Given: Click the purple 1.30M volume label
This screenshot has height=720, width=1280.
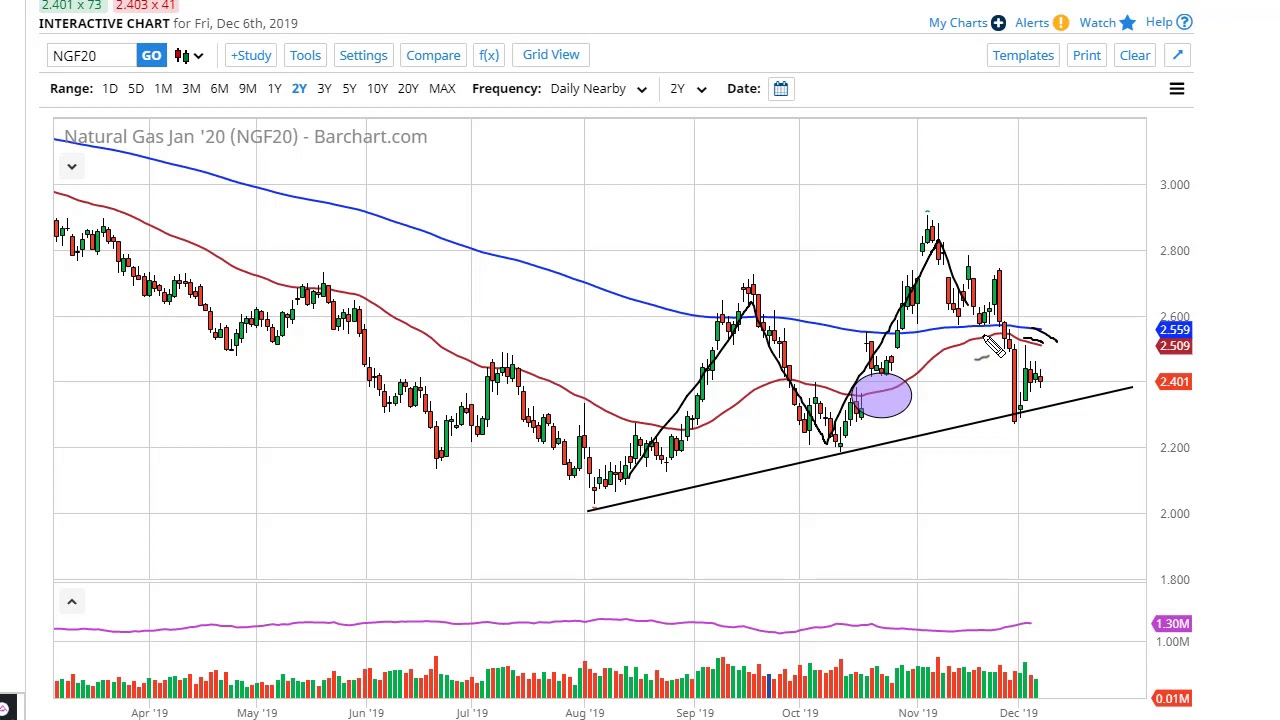Looking at the screenshot, I should tap(1171, 624).
